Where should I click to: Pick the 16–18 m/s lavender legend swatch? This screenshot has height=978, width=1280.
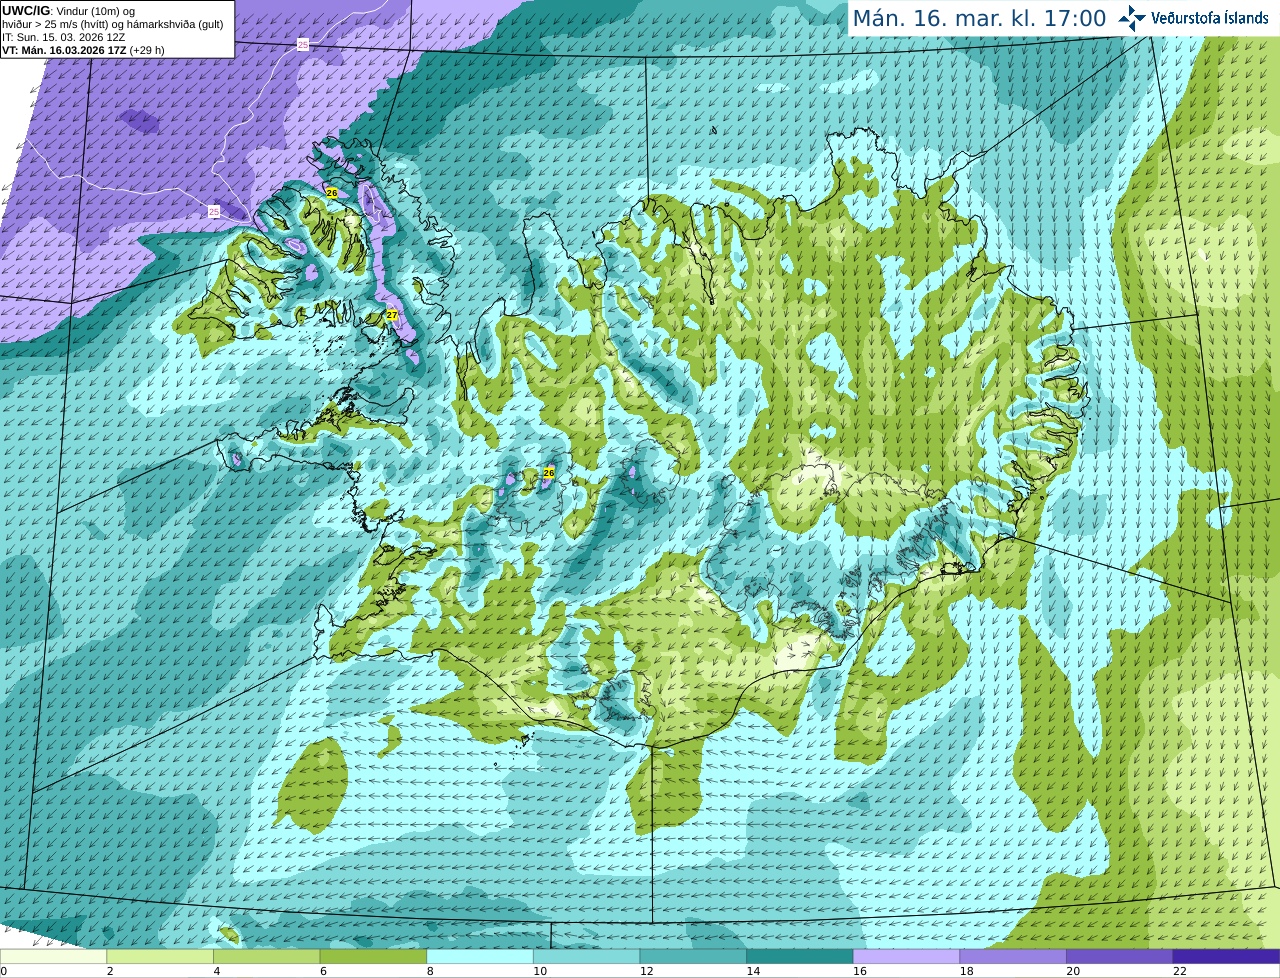click(x=906, y=957)
